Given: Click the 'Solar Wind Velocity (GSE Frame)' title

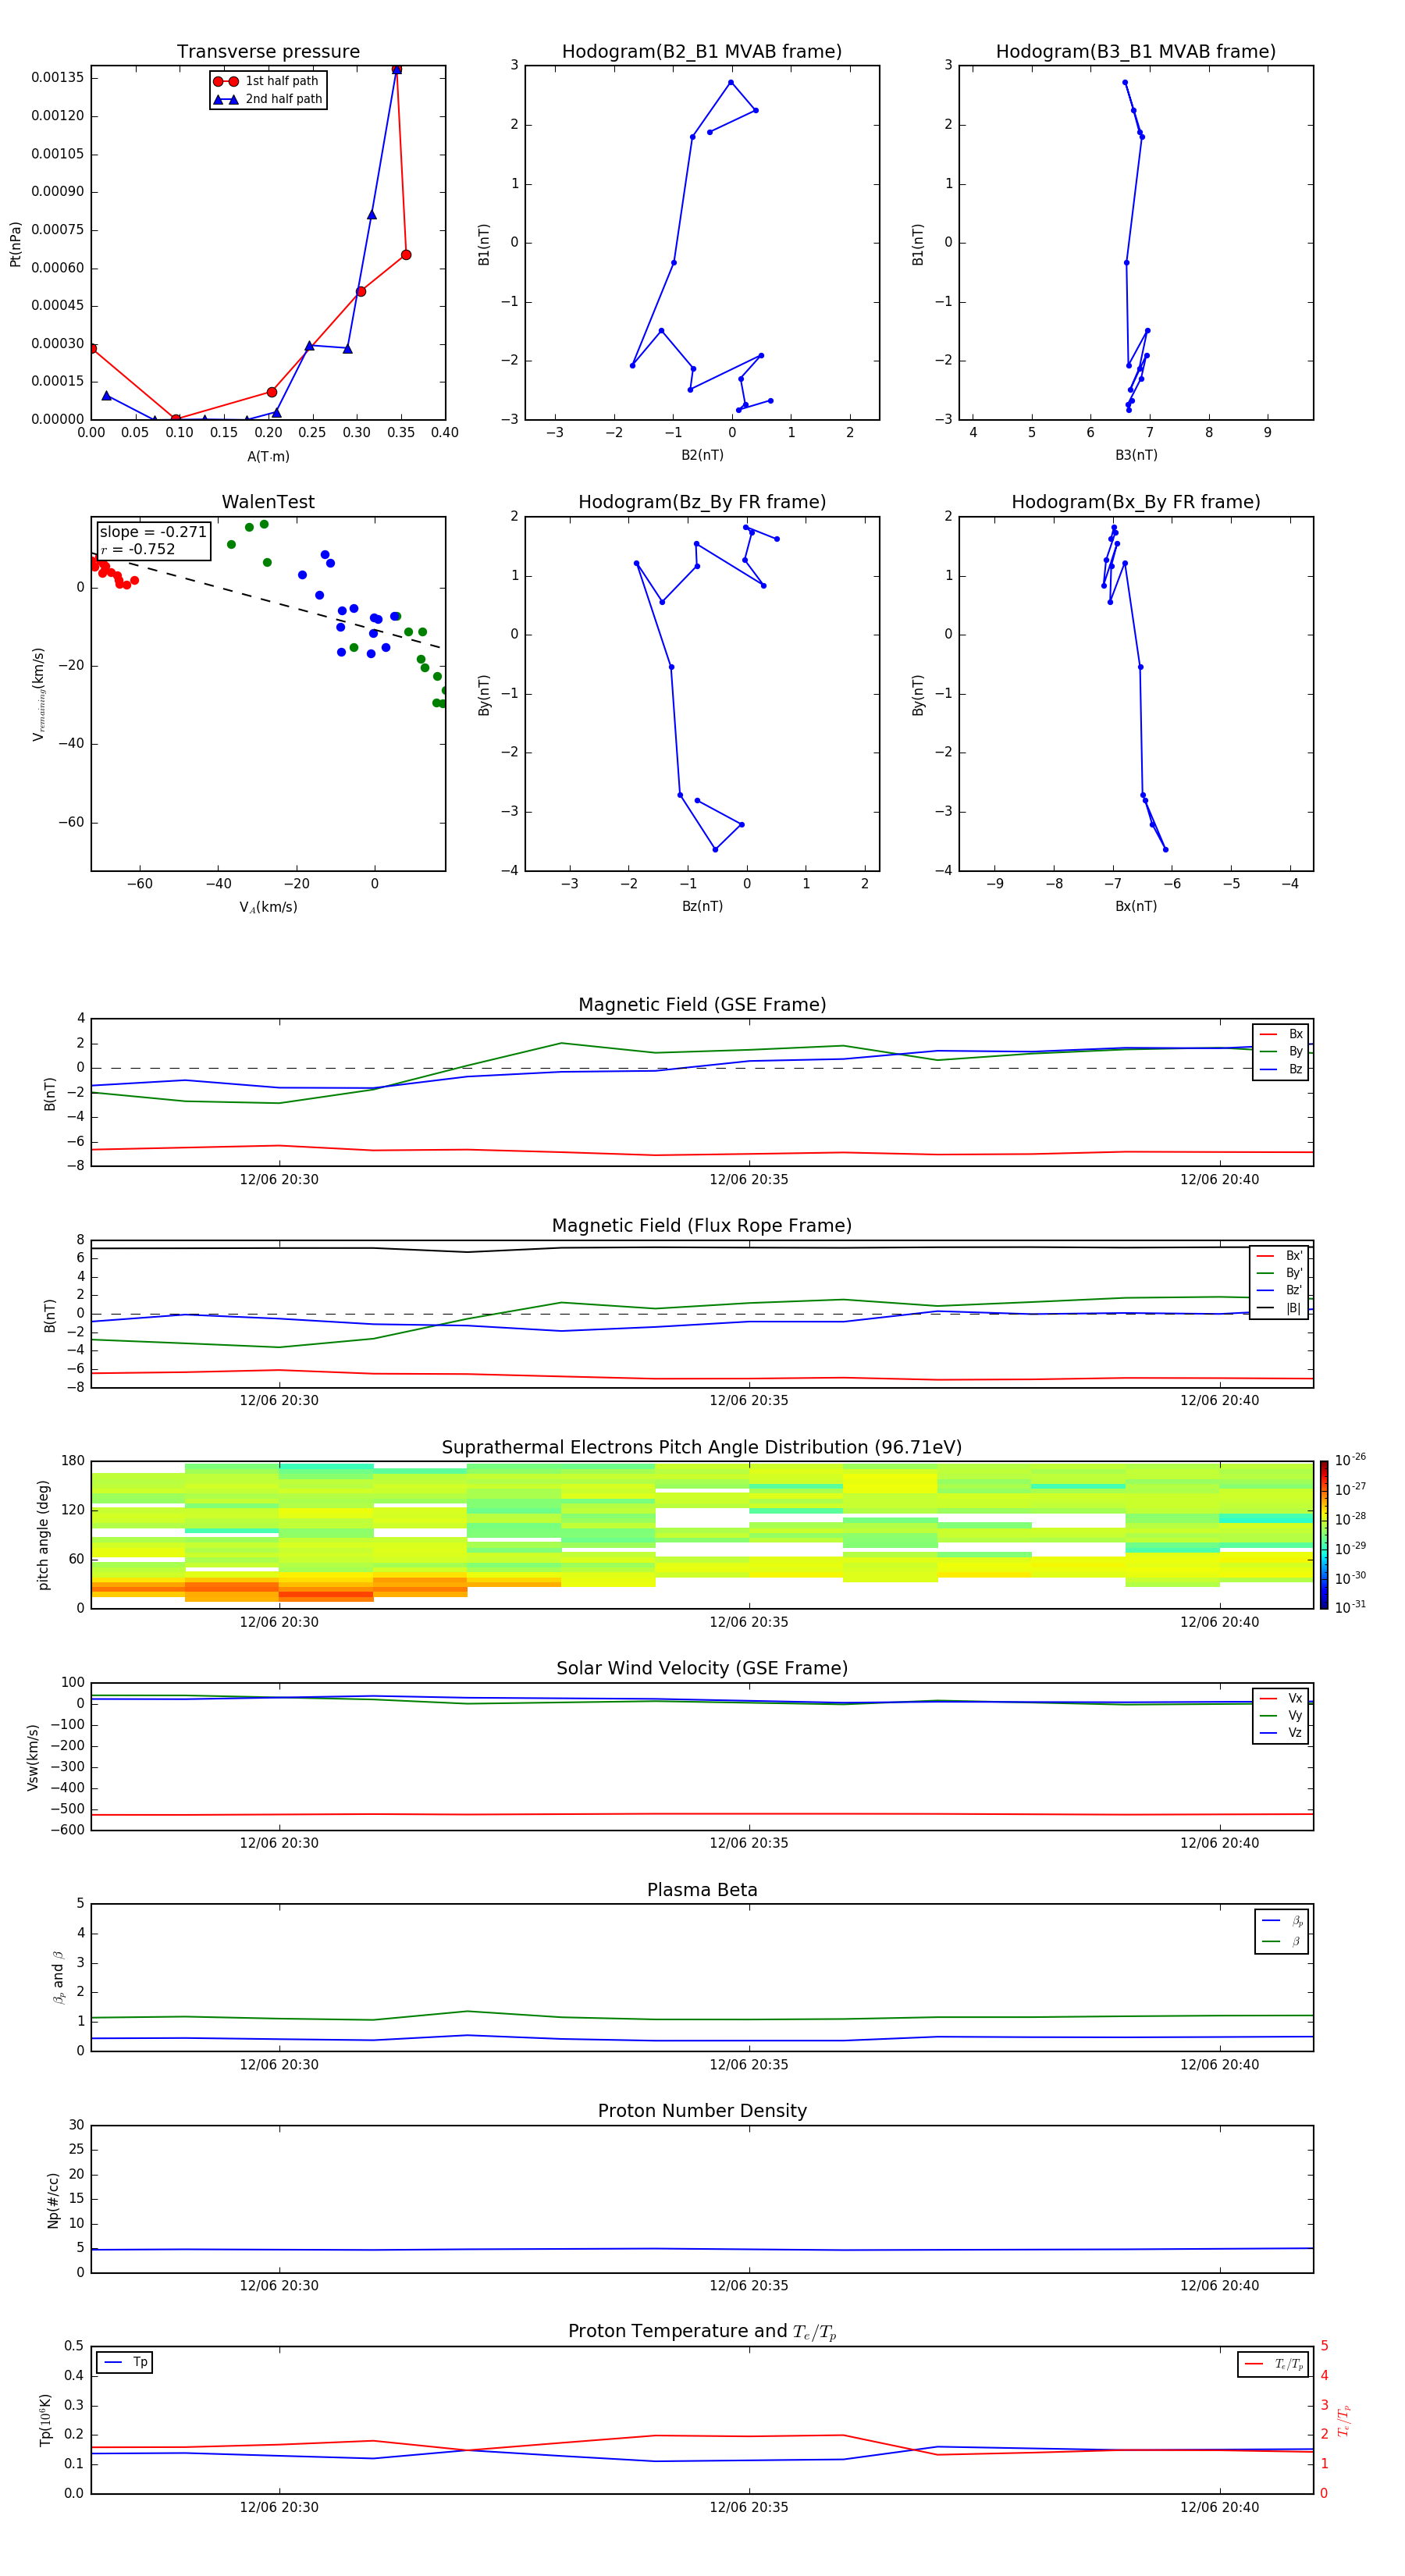Looking at the screenshot, I should (x=702, y=1668).
